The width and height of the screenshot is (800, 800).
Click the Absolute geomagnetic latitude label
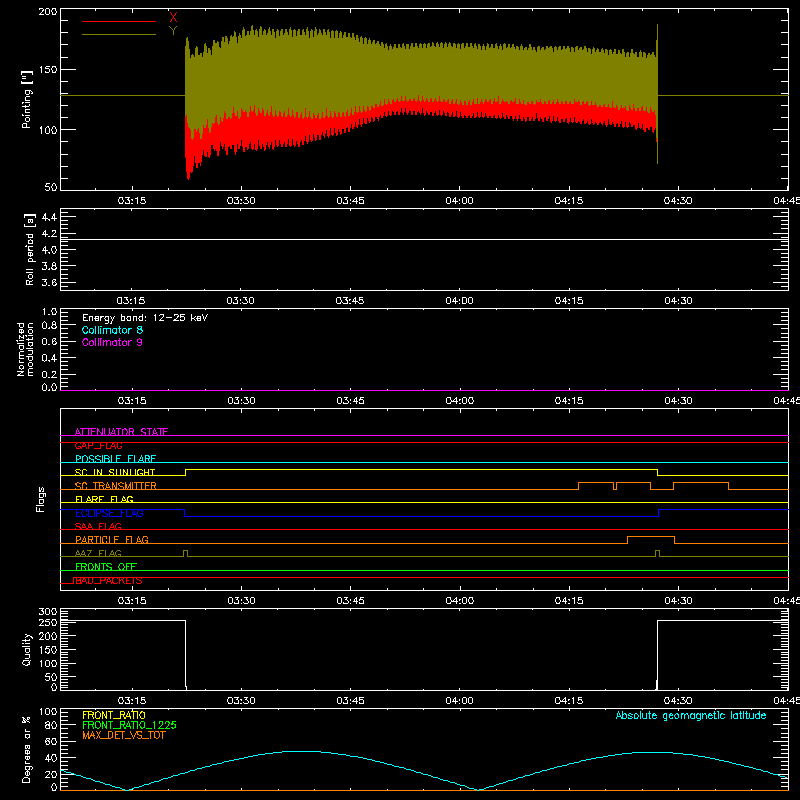691,715
